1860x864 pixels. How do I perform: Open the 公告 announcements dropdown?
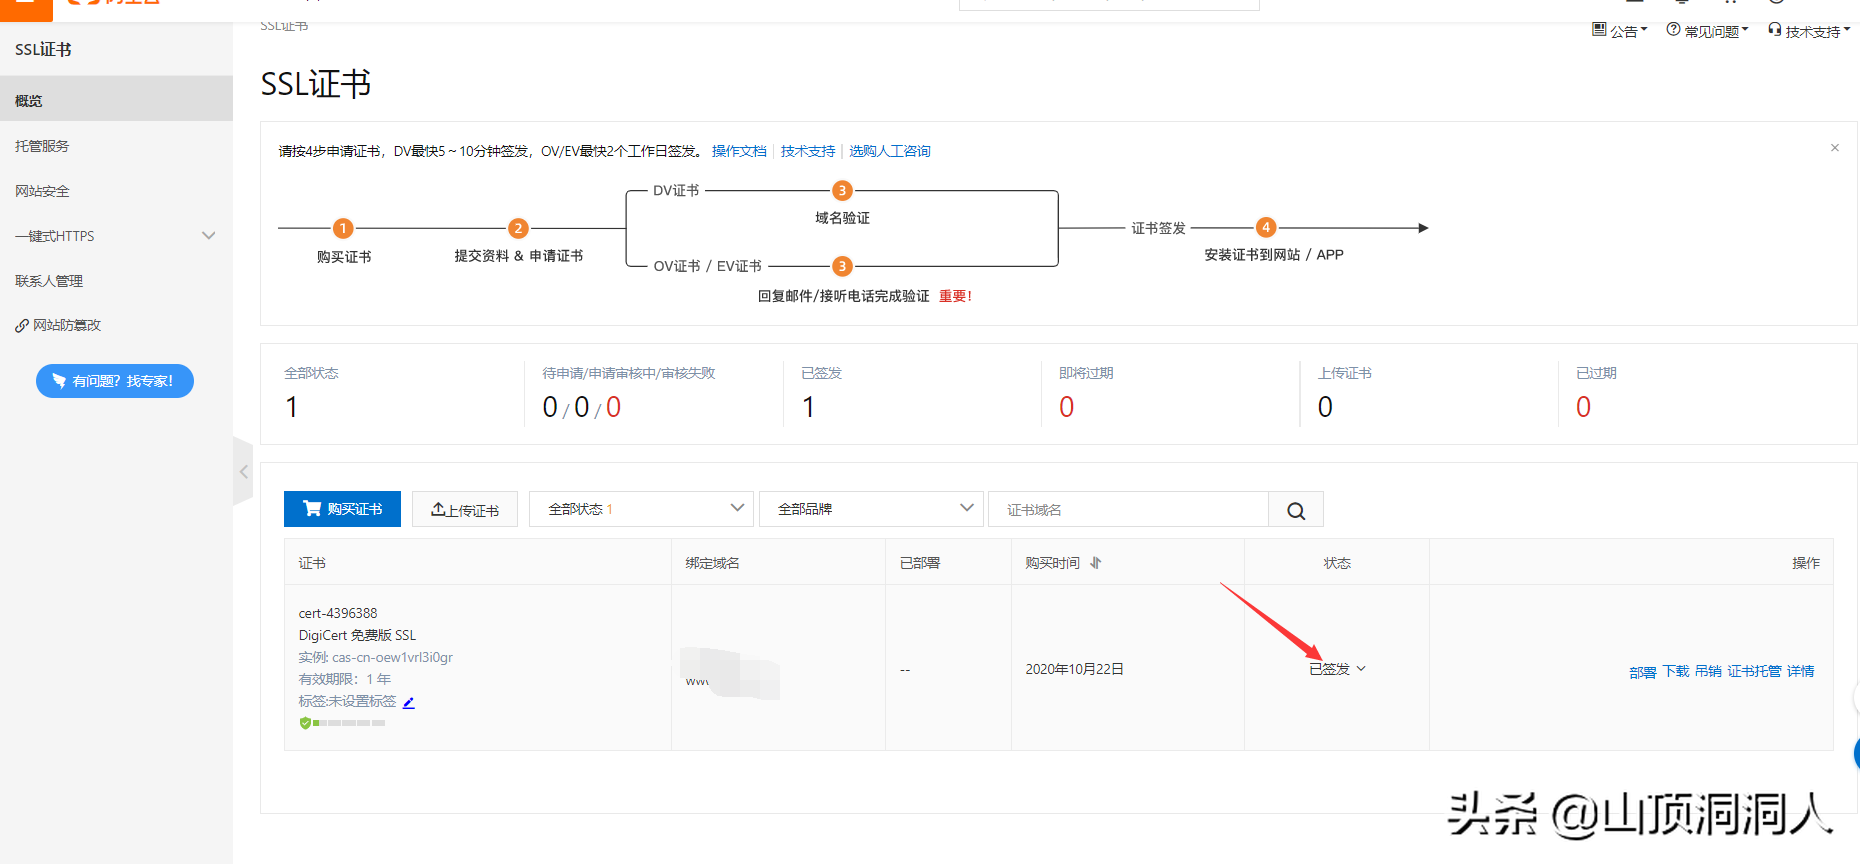[1620, 31]
